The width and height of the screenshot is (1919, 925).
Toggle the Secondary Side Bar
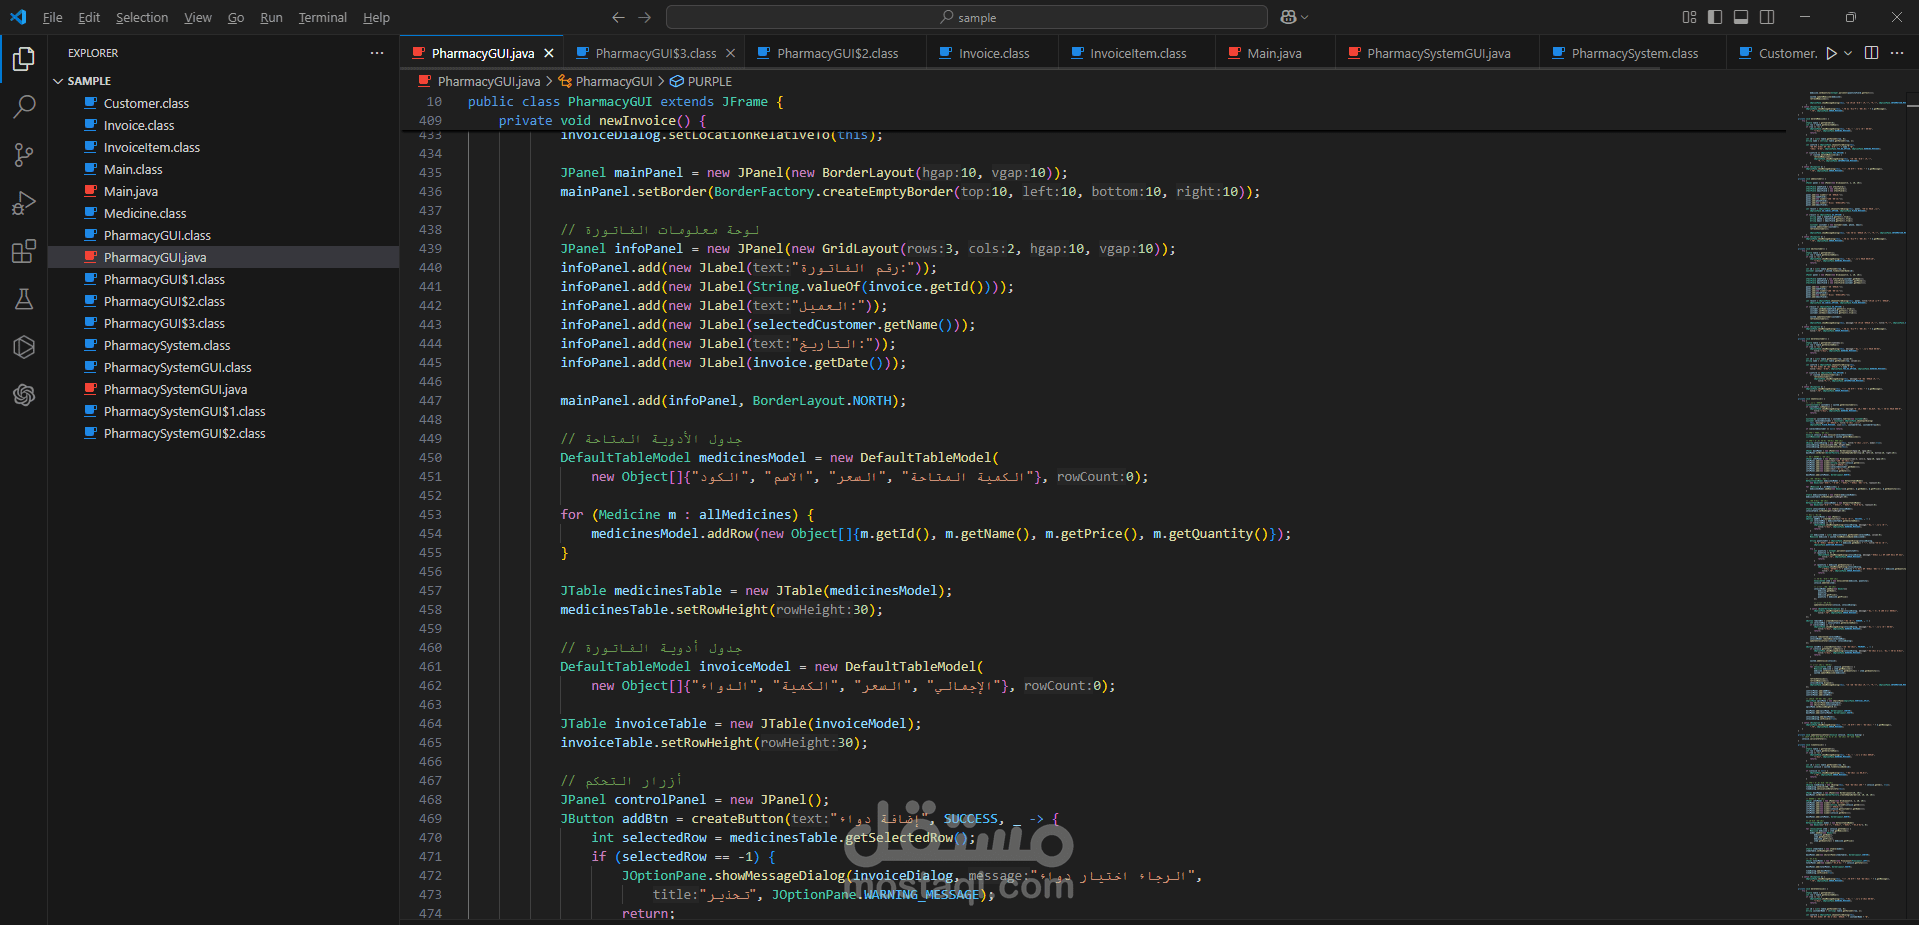tap(1767, 17)
